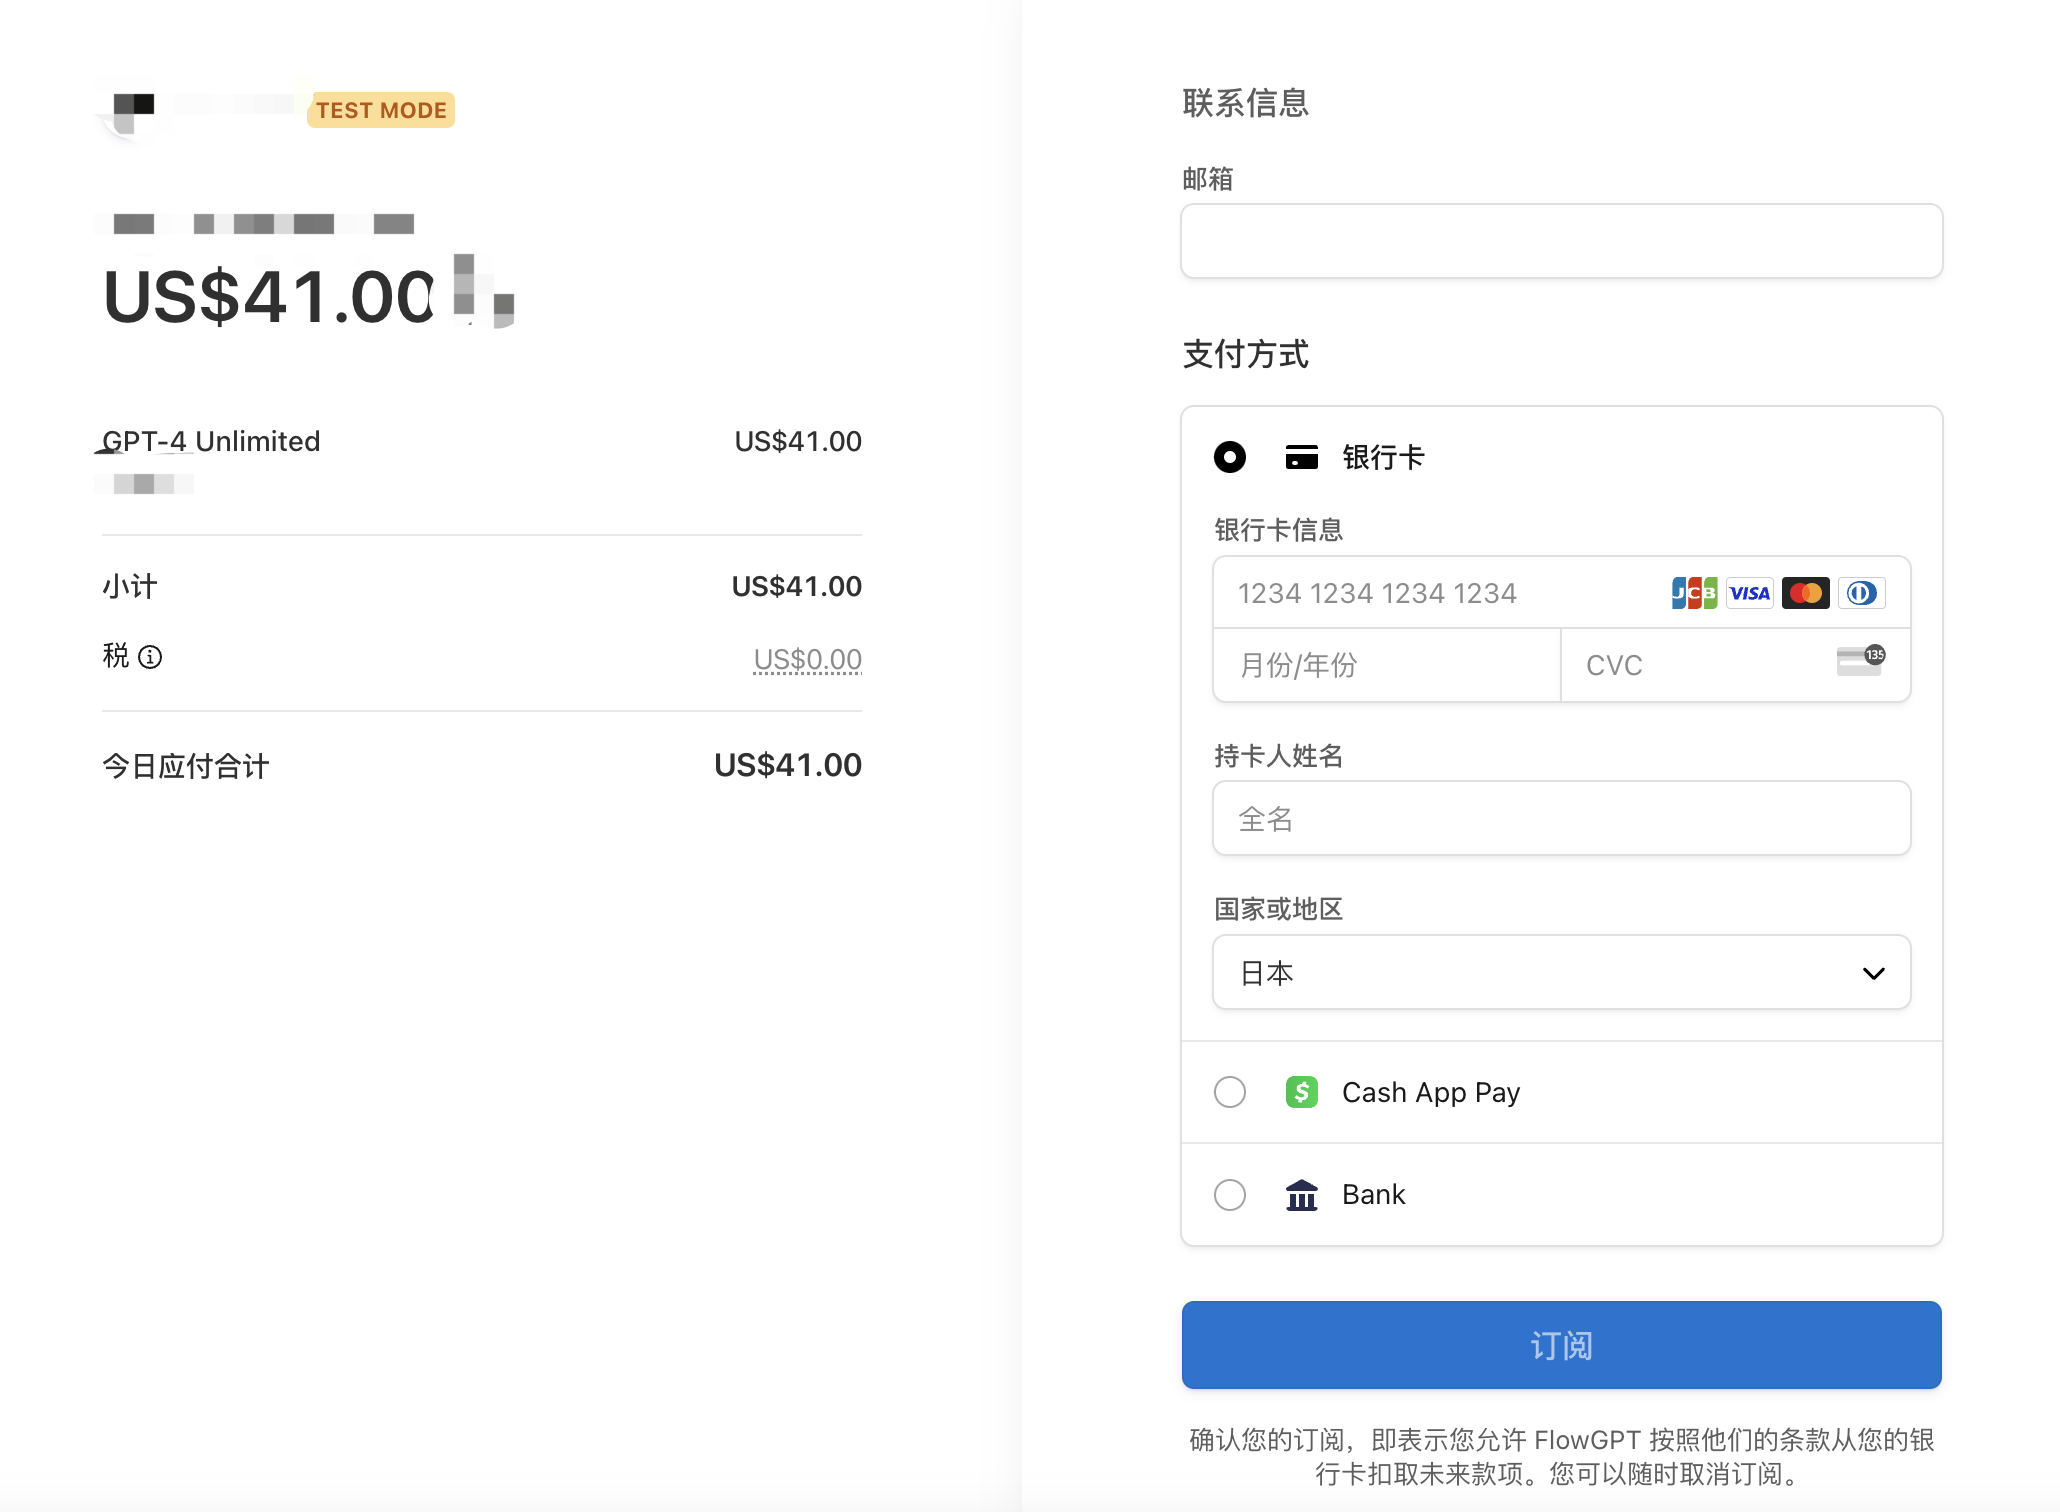Click the underlined US$0.00 tax amount
Viewport: 2060px width, 1512px height.
(x=807, y=659)
